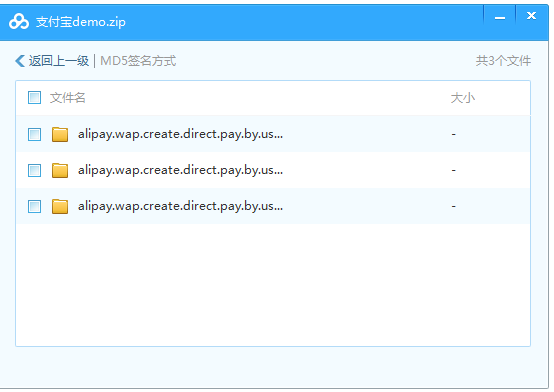This screenshot has width=554, height=392.
Task: Click the back chevron arrow icon
Action: pos(20,61)
